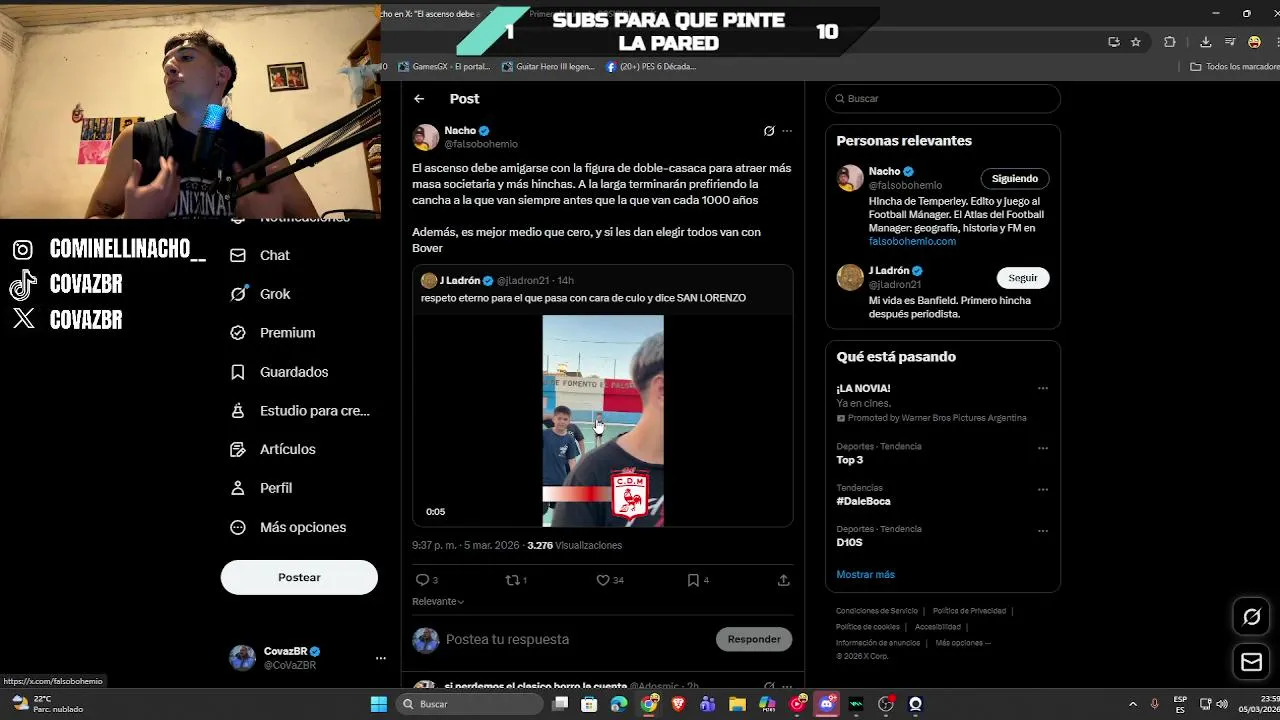Open File Explorer from the taskbar
1280x720 pixels.
tap(738, 704)
